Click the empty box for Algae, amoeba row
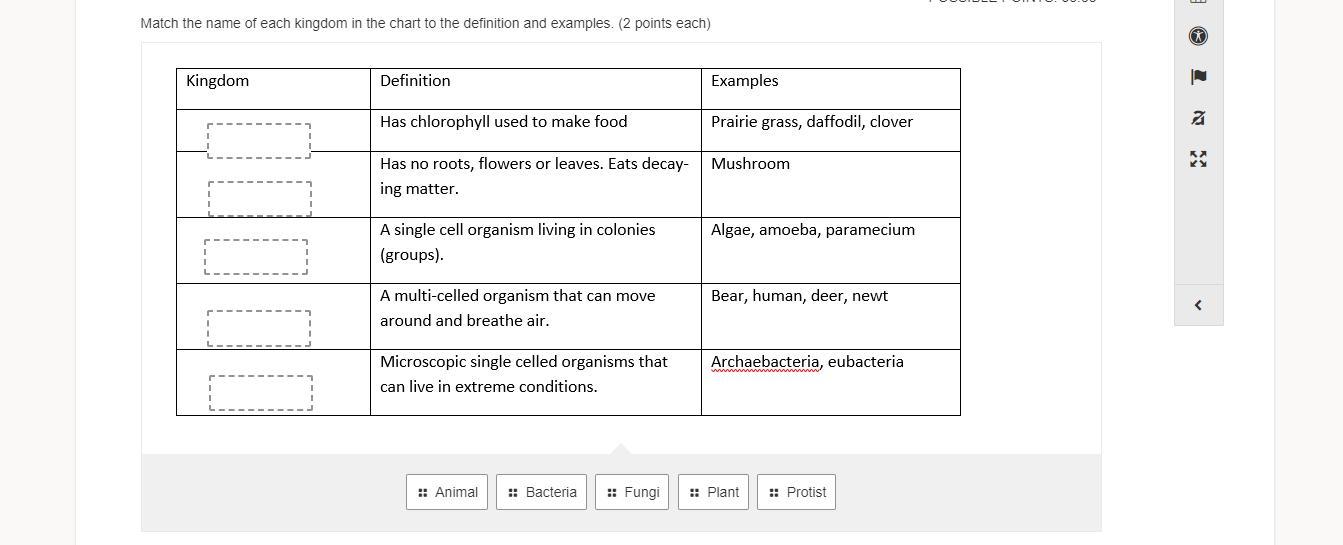The height and width of the screenshot is (545, 1343). coord(256,256)
